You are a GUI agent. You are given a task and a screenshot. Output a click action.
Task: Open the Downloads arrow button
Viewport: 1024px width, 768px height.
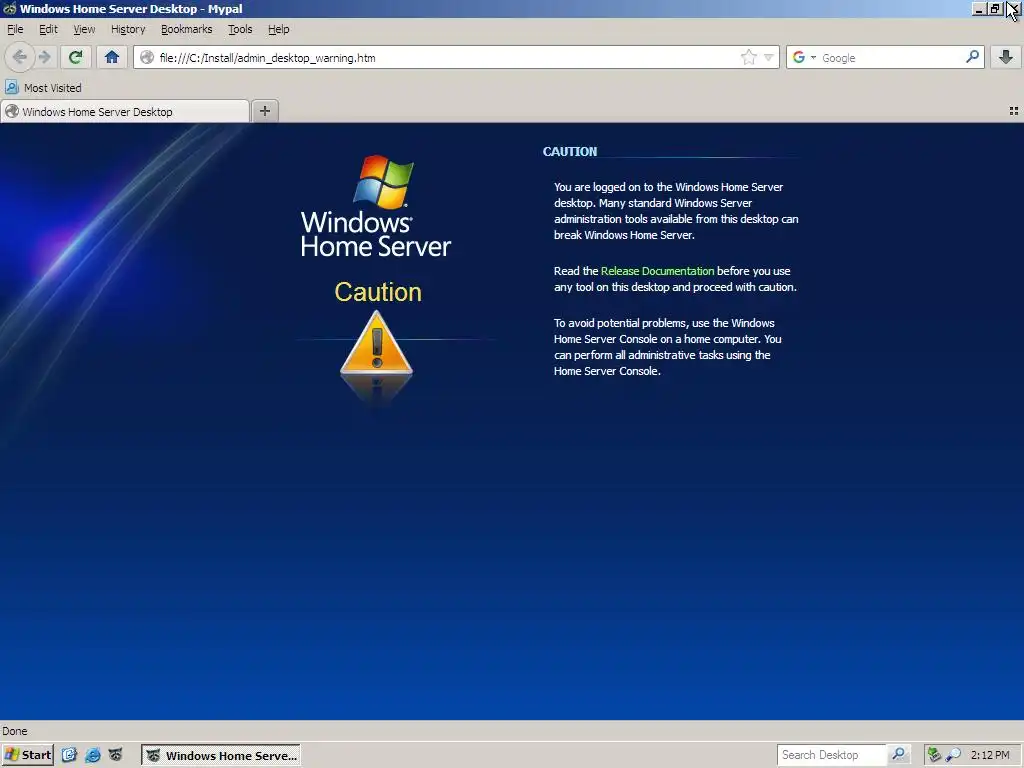1006,57
